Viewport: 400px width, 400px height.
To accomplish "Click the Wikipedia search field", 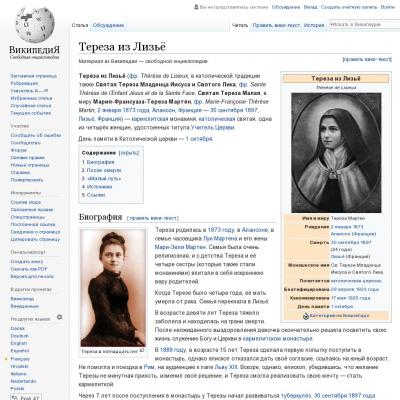I will click(363, 24).
